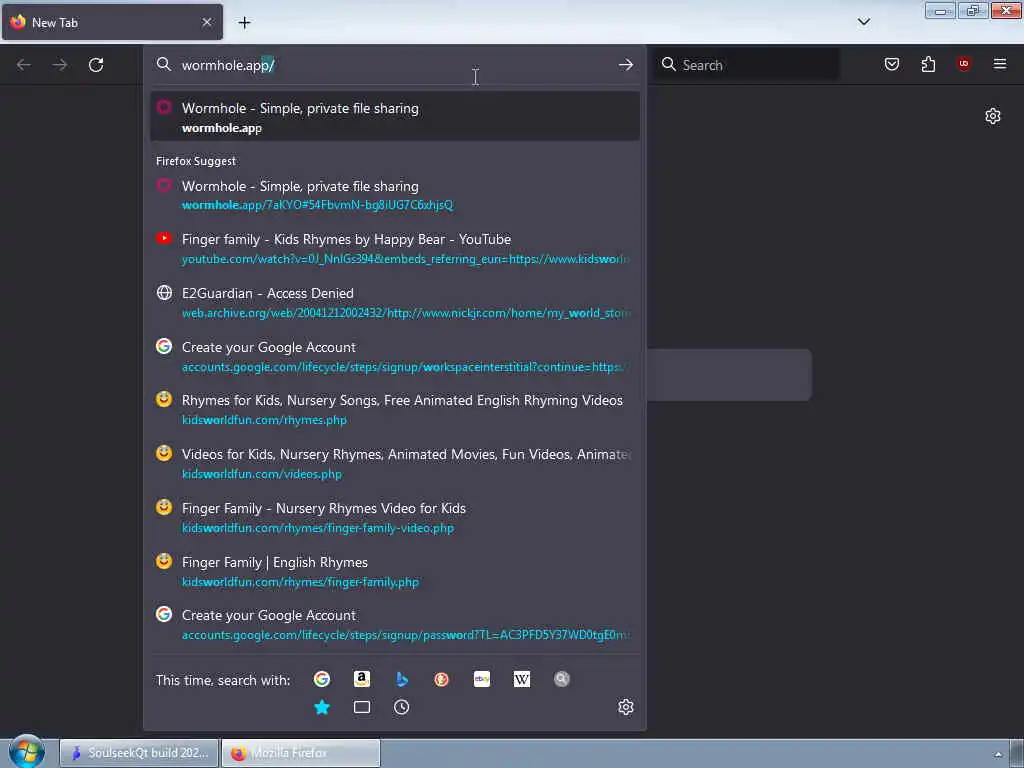Image resolution: width=1024 pixels, height=768 pixels.
Task: Search history with clock icon
Action: coord(402,707)
